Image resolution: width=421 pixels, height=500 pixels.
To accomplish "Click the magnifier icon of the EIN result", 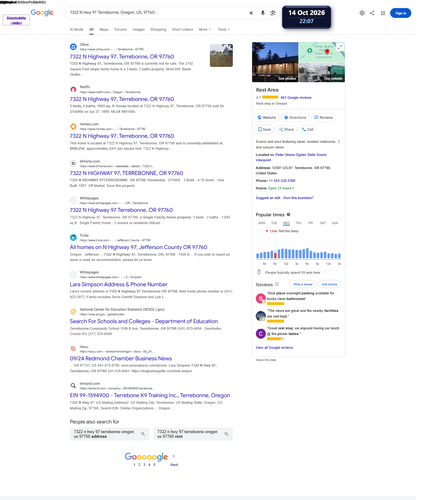I will 73,386.
